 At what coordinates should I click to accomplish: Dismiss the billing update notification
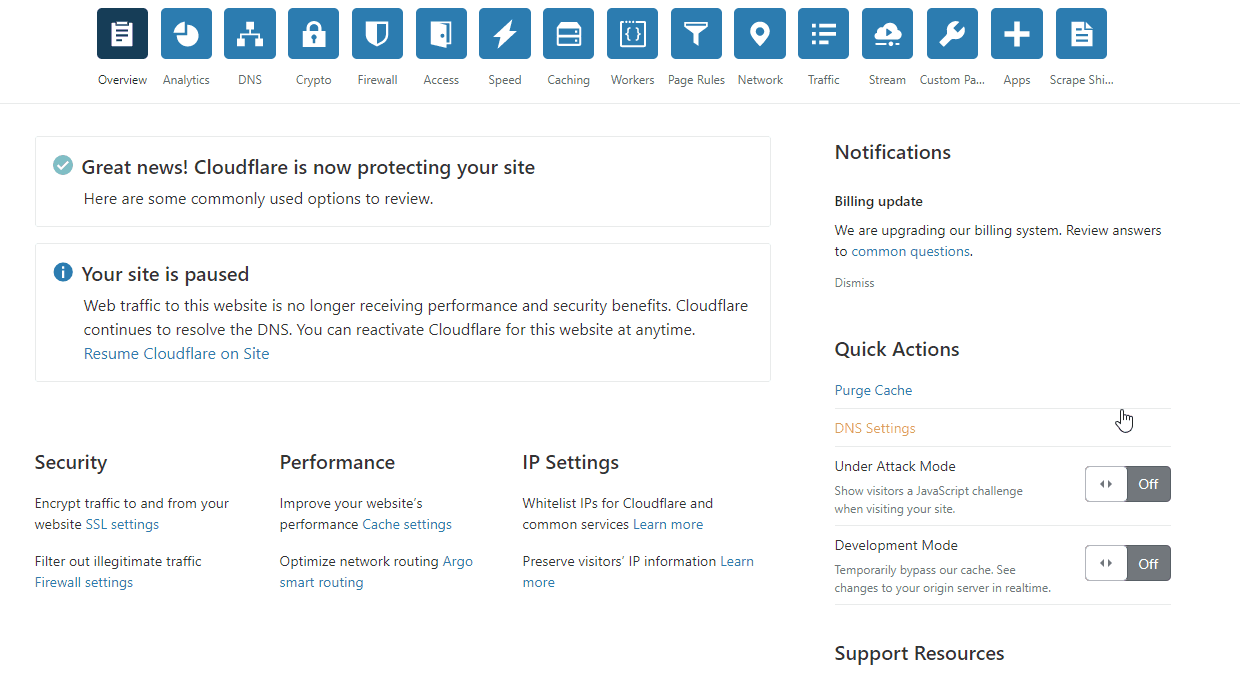854,283
